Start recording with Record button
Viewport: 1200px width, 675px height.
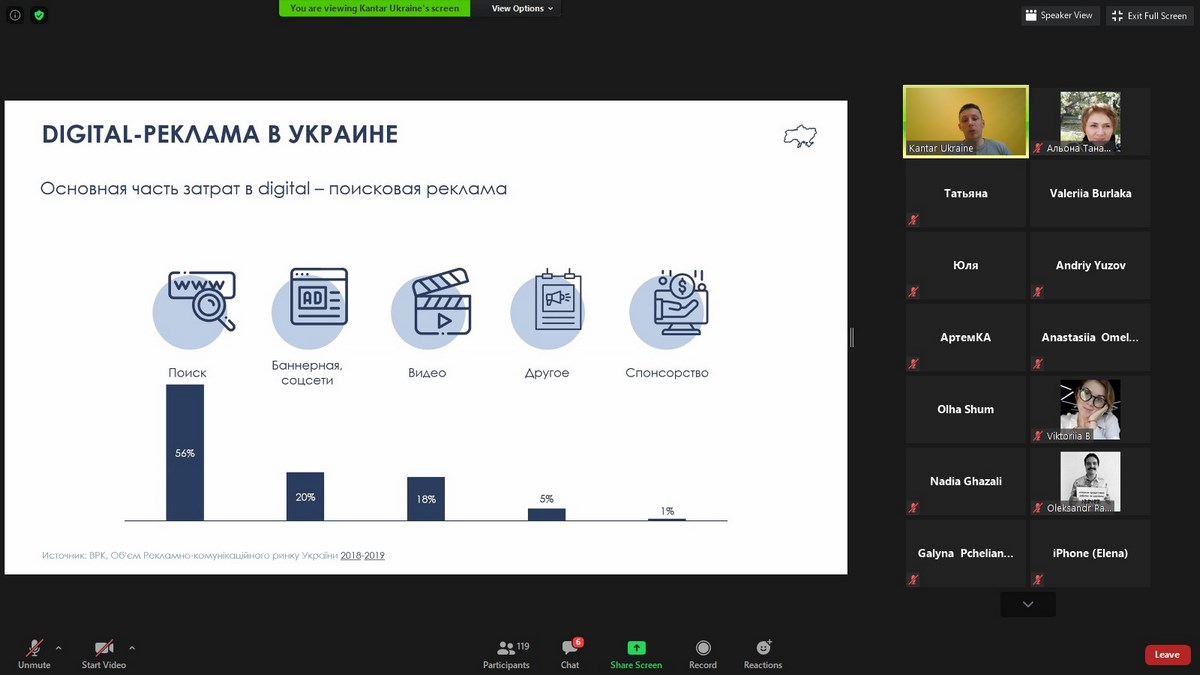703,653
